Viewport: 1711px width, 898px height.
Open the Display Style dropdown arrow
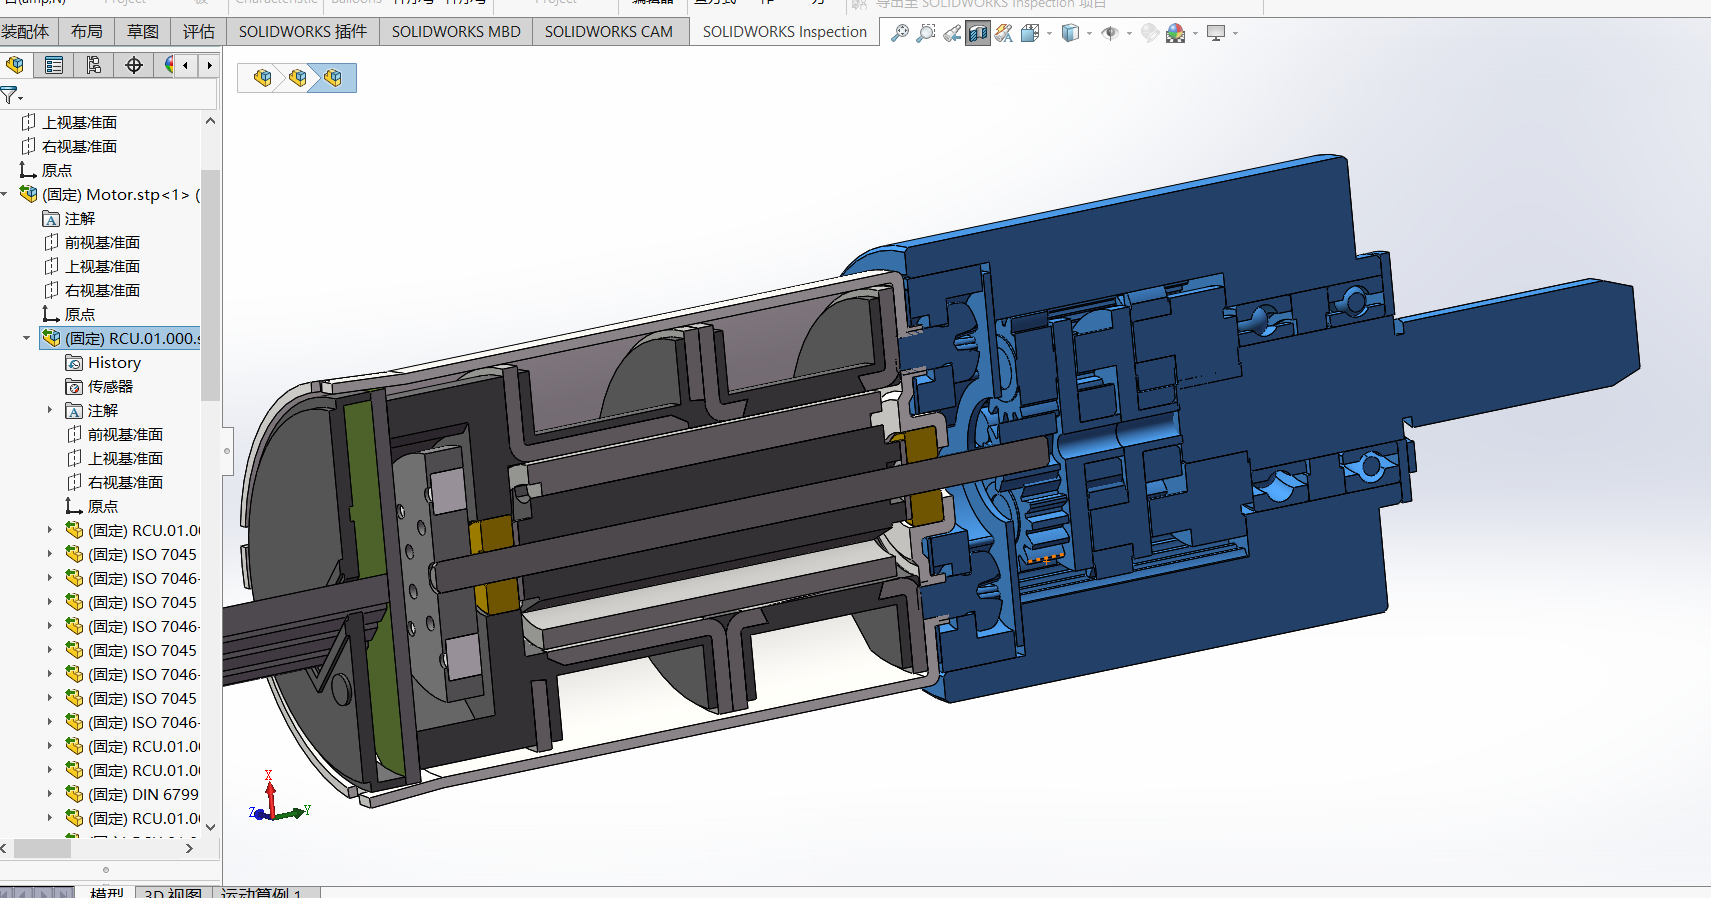[1089, 34]
